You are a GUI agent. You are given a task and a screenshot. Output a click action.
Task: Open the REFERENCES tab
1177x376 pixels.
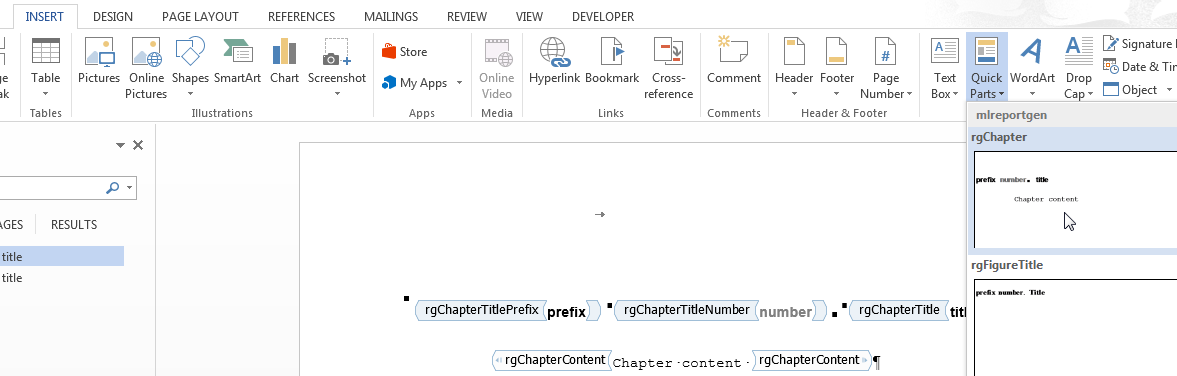tap(301, 17)
